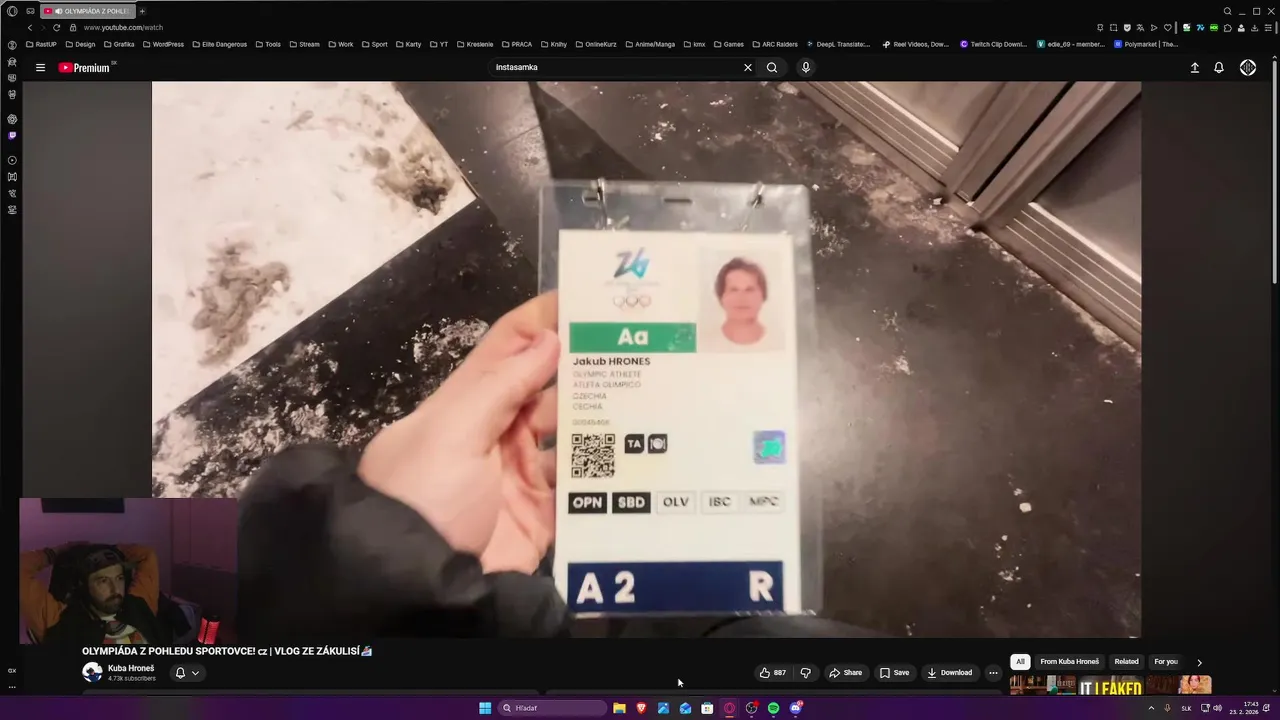Go to YouTube home via Premium logo
Viewport: 1280px width, 720px height.
click(x=84, y=68)
